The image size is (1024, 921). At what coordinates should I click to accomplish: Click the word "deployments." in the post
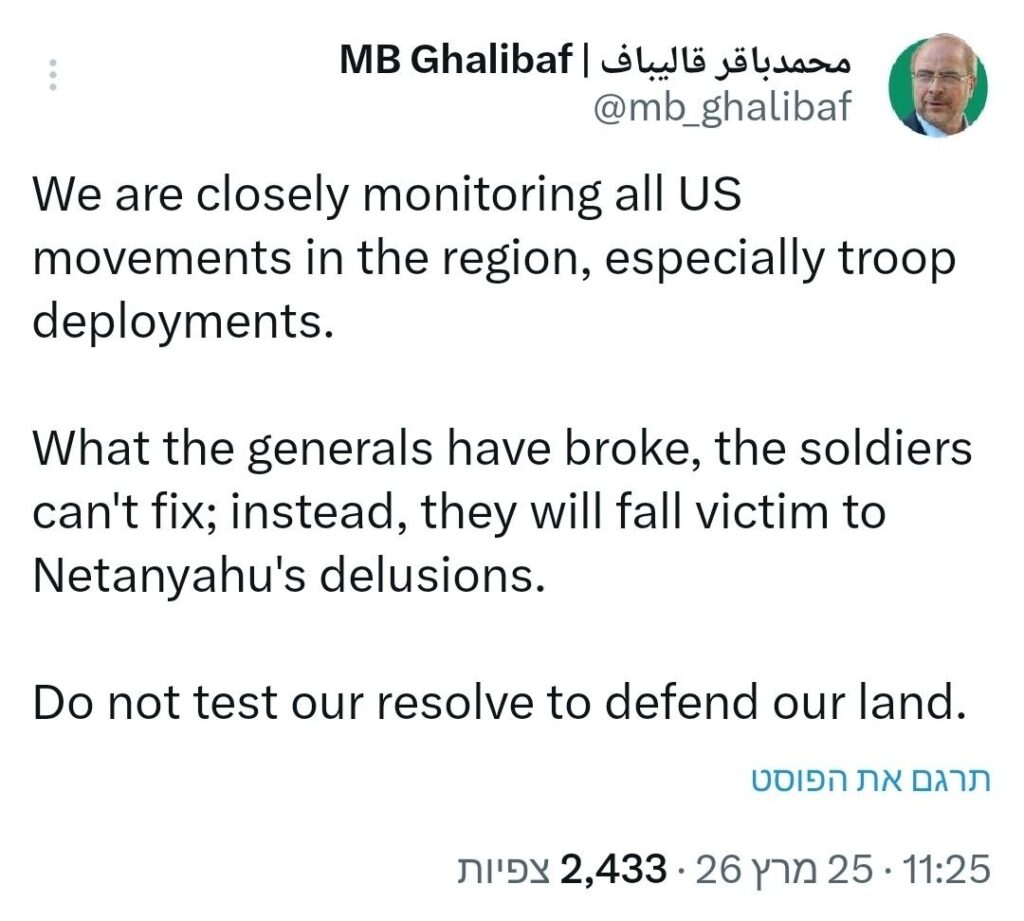click(x=181, y=325)
